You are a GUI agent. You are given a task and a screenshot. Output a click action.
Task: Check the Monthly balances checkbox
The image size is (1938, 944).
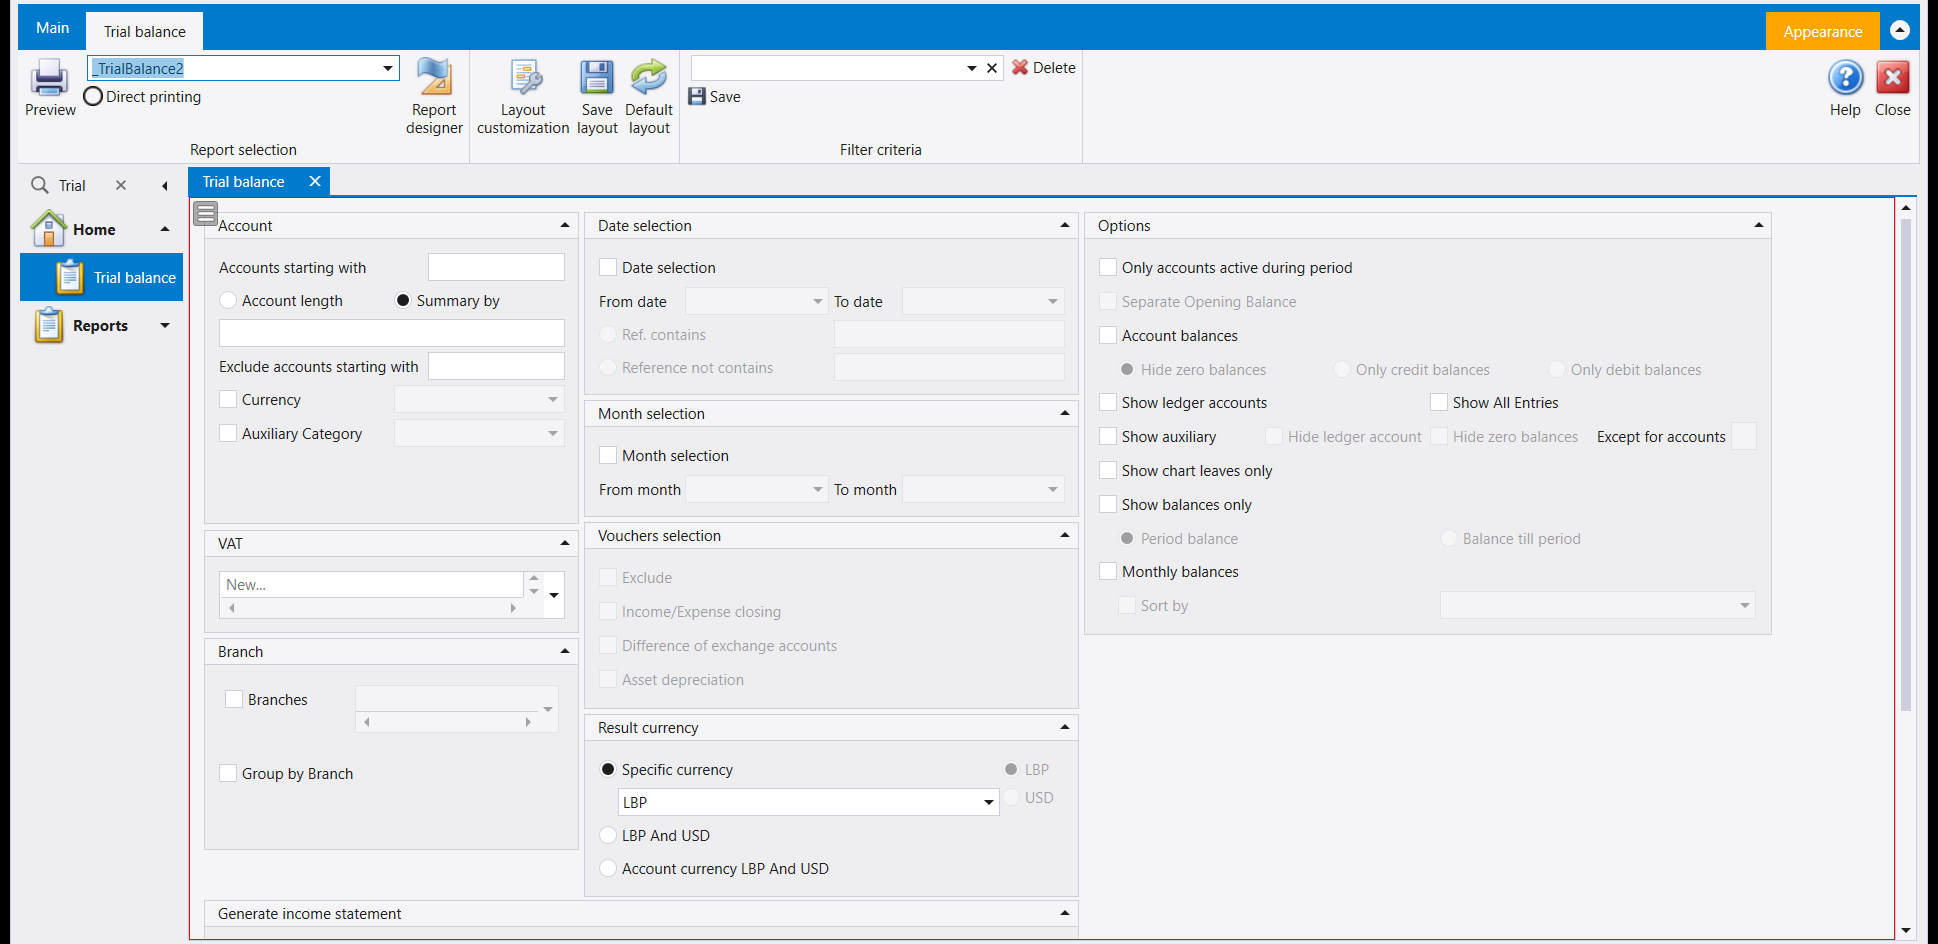pyautogui.click(x=1108, y=571)
